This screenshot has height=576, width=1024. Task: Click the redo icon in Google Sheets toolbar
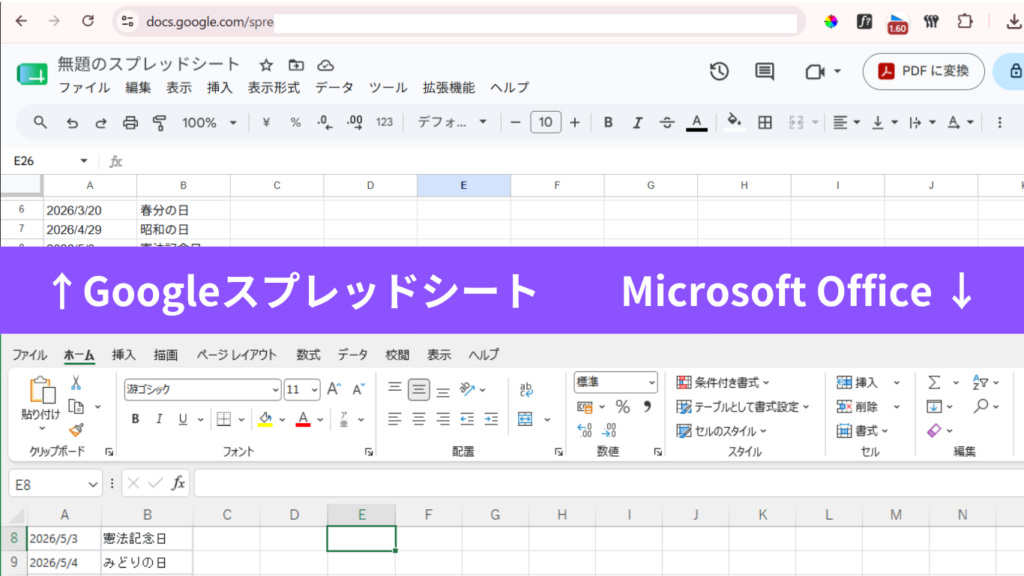tap(101, 123)
